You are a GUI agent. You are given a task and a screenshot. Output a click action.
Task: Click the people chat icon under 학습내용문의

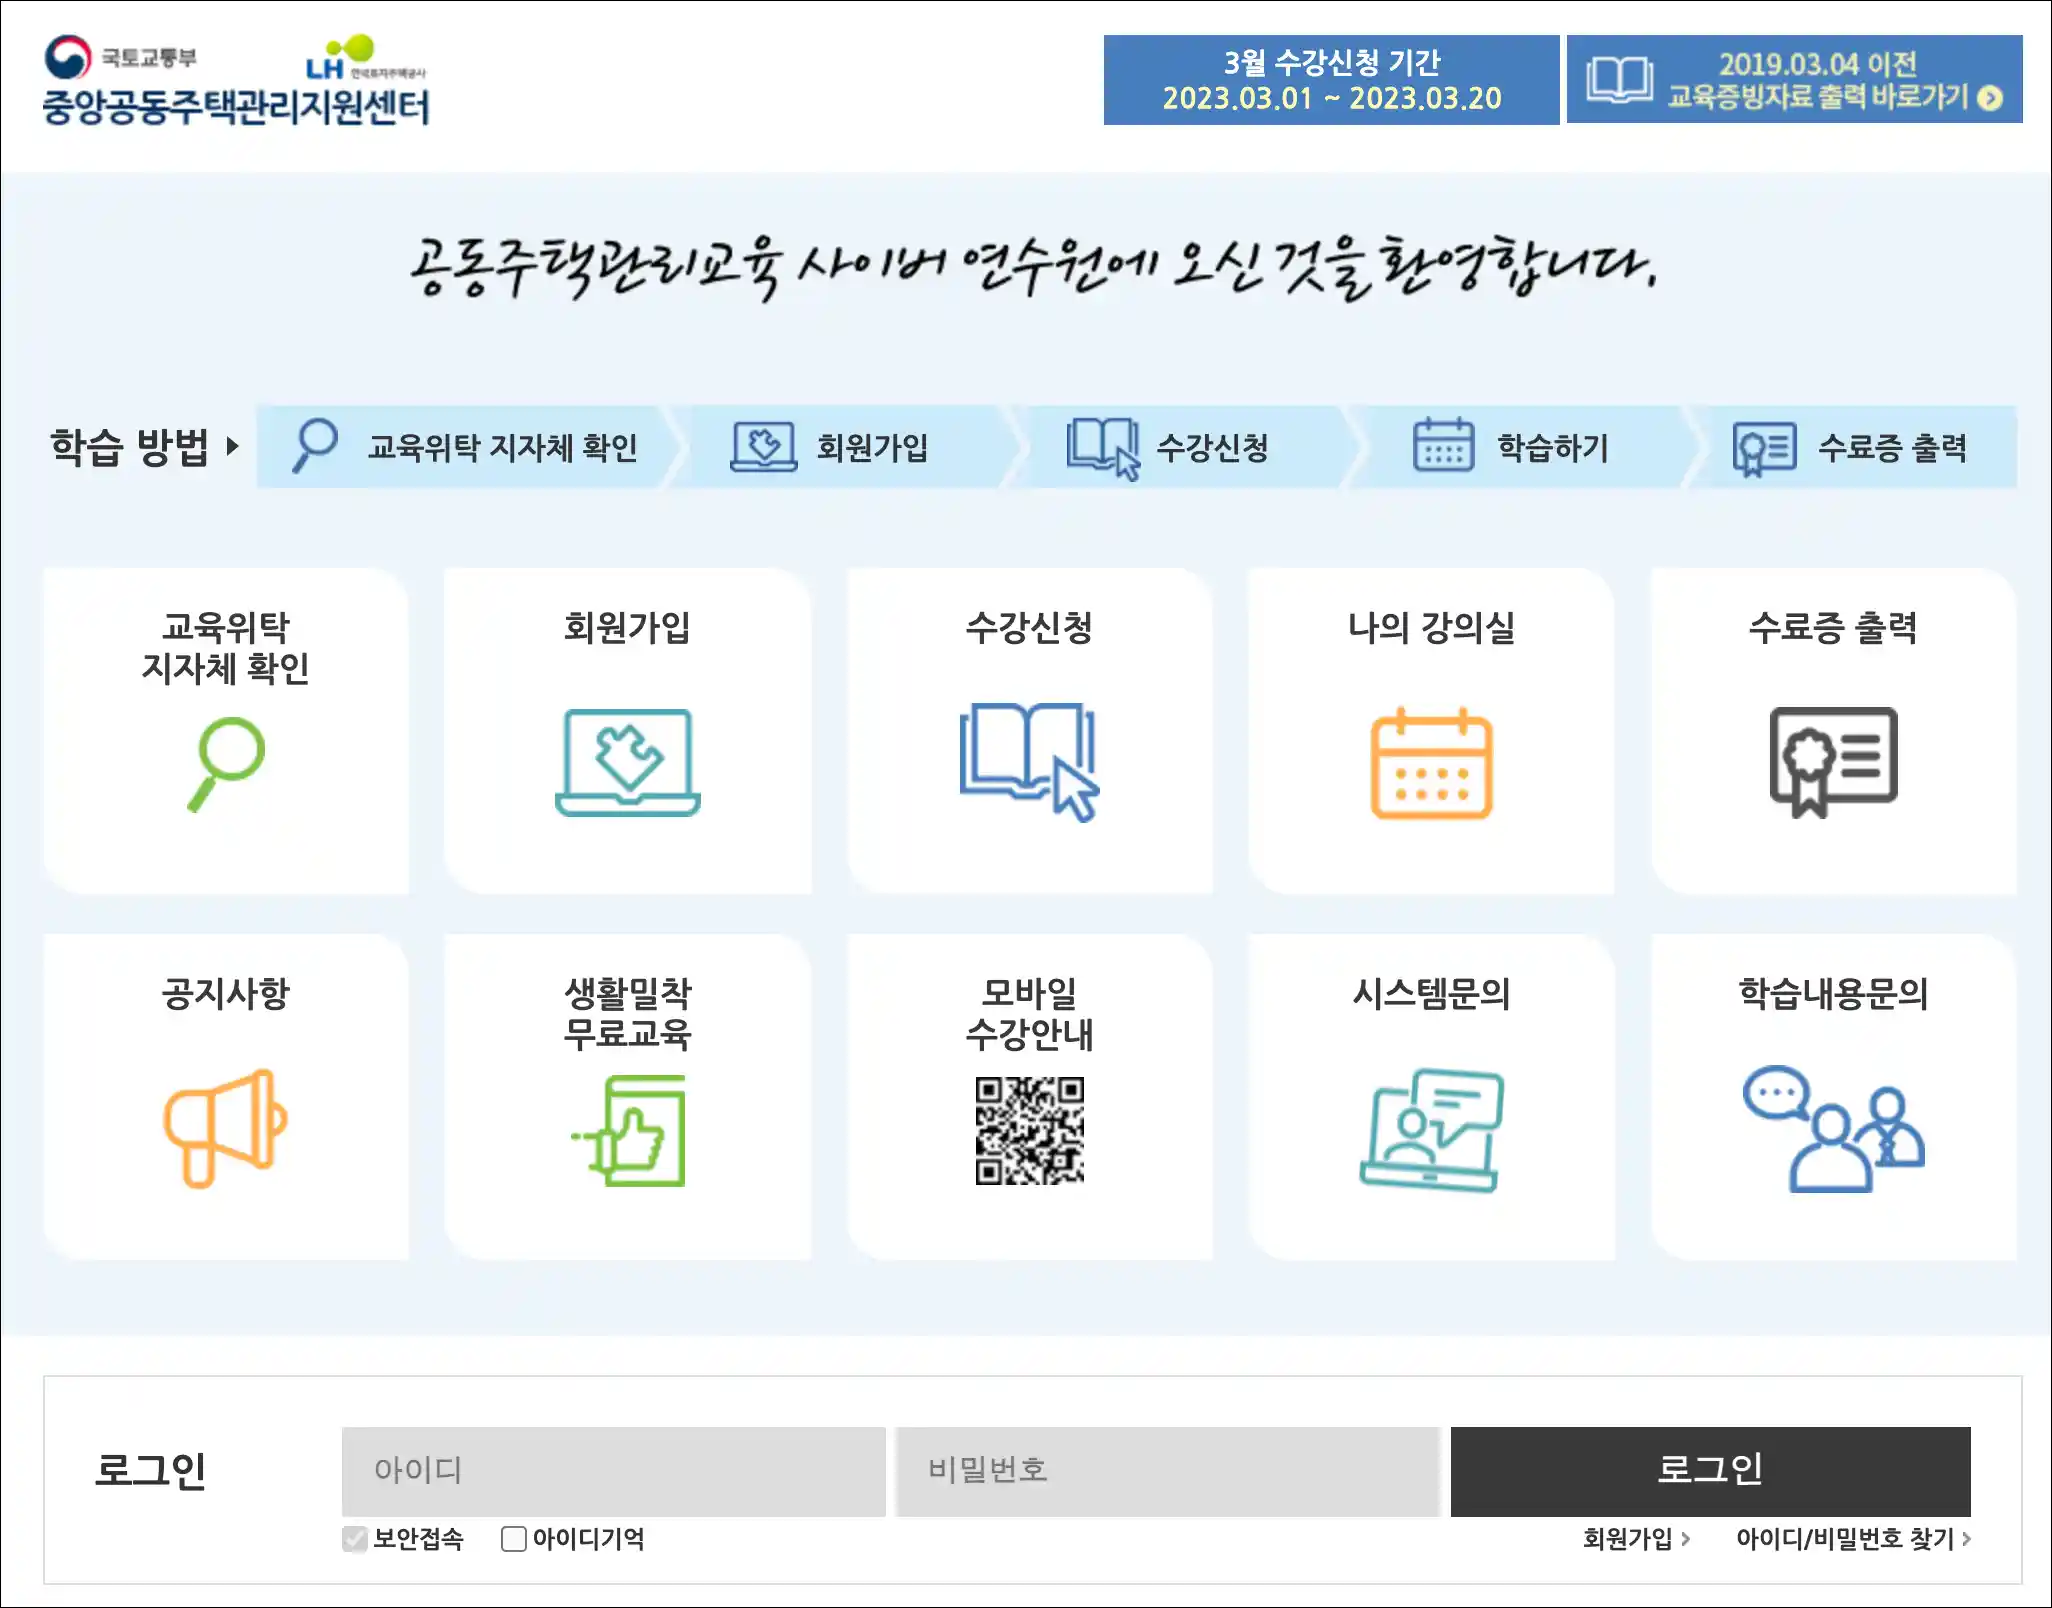(x=1833, y=1128)
